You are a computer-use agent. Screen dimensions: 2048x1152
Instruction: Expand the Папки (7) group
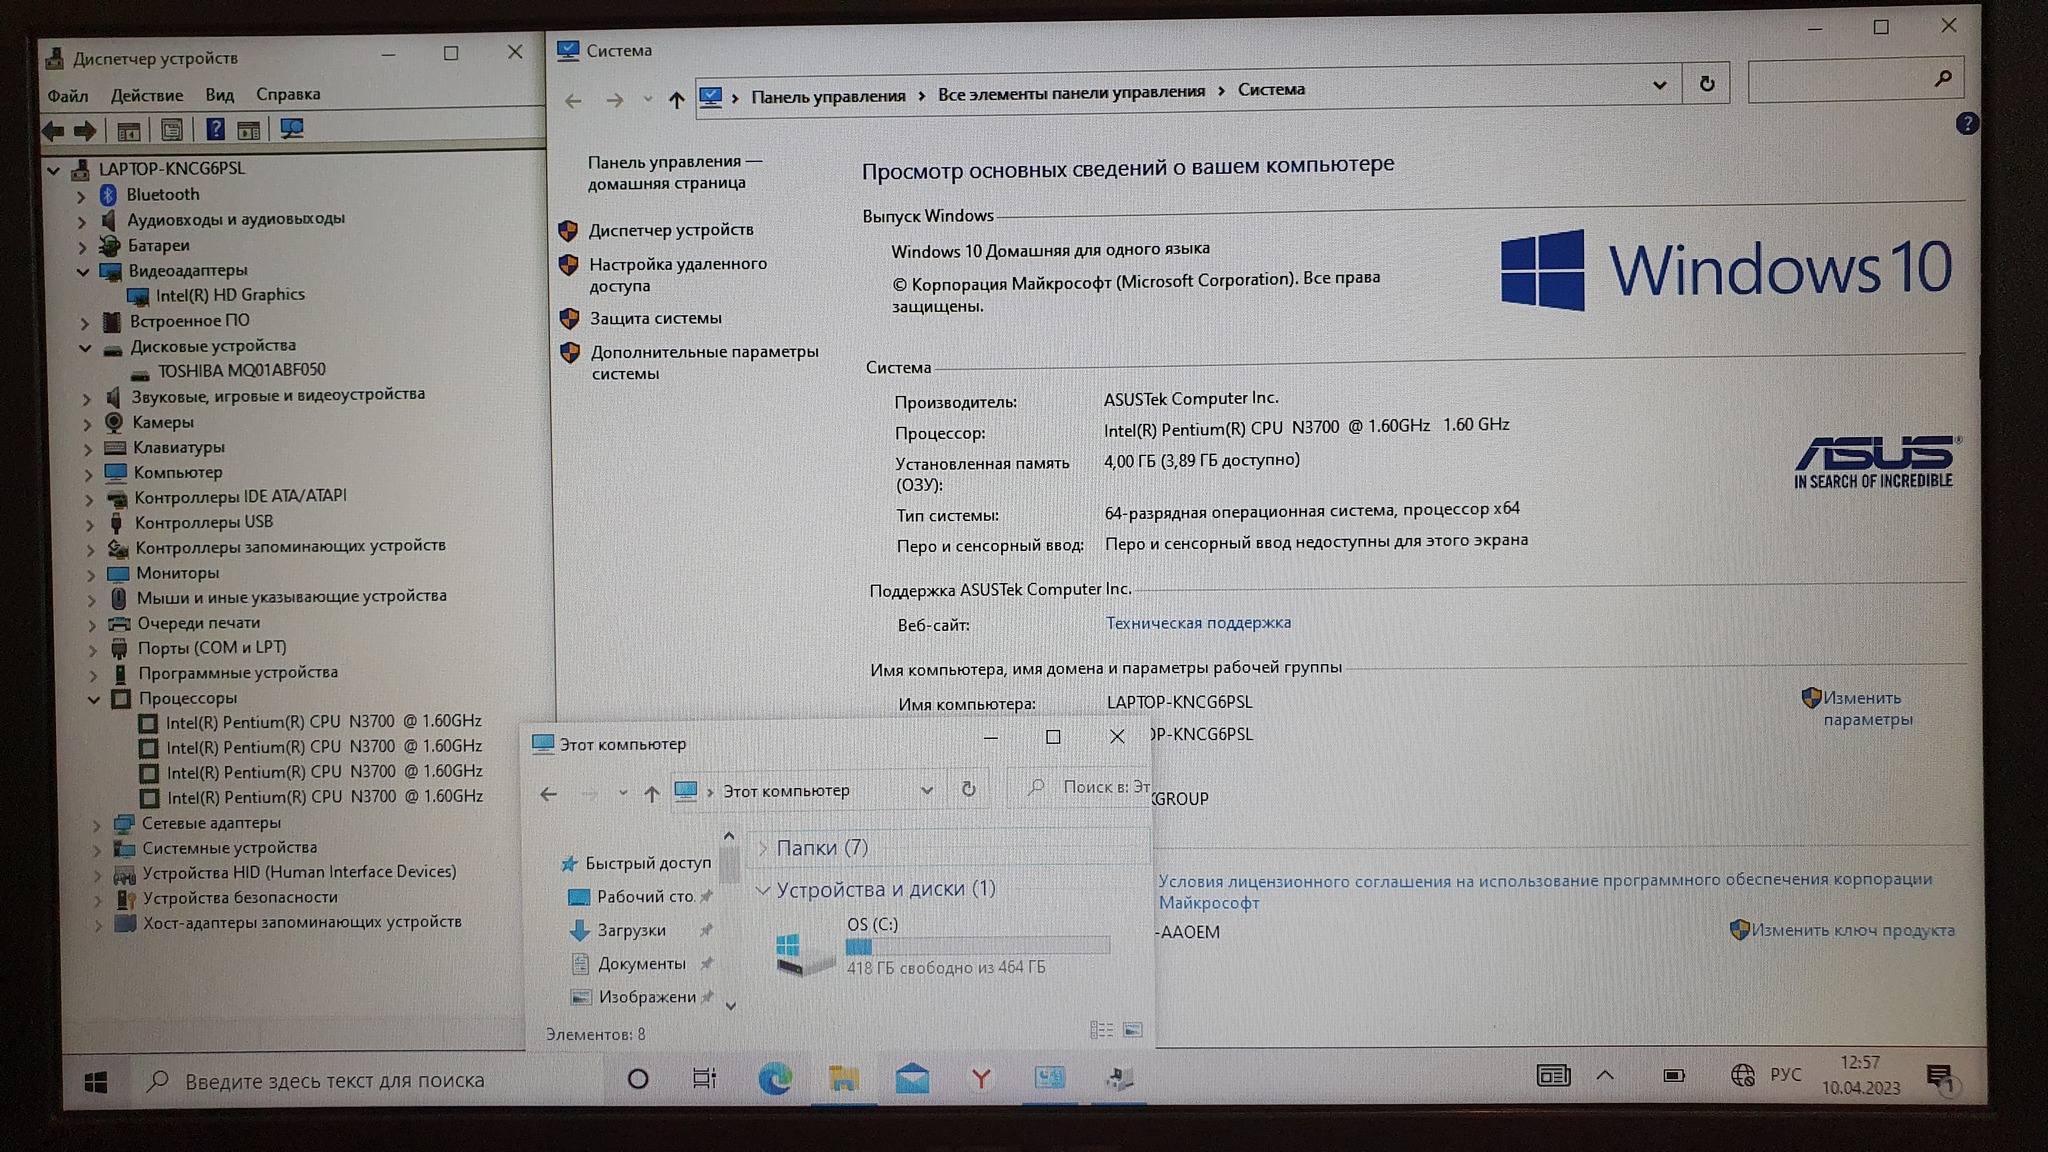763,848
